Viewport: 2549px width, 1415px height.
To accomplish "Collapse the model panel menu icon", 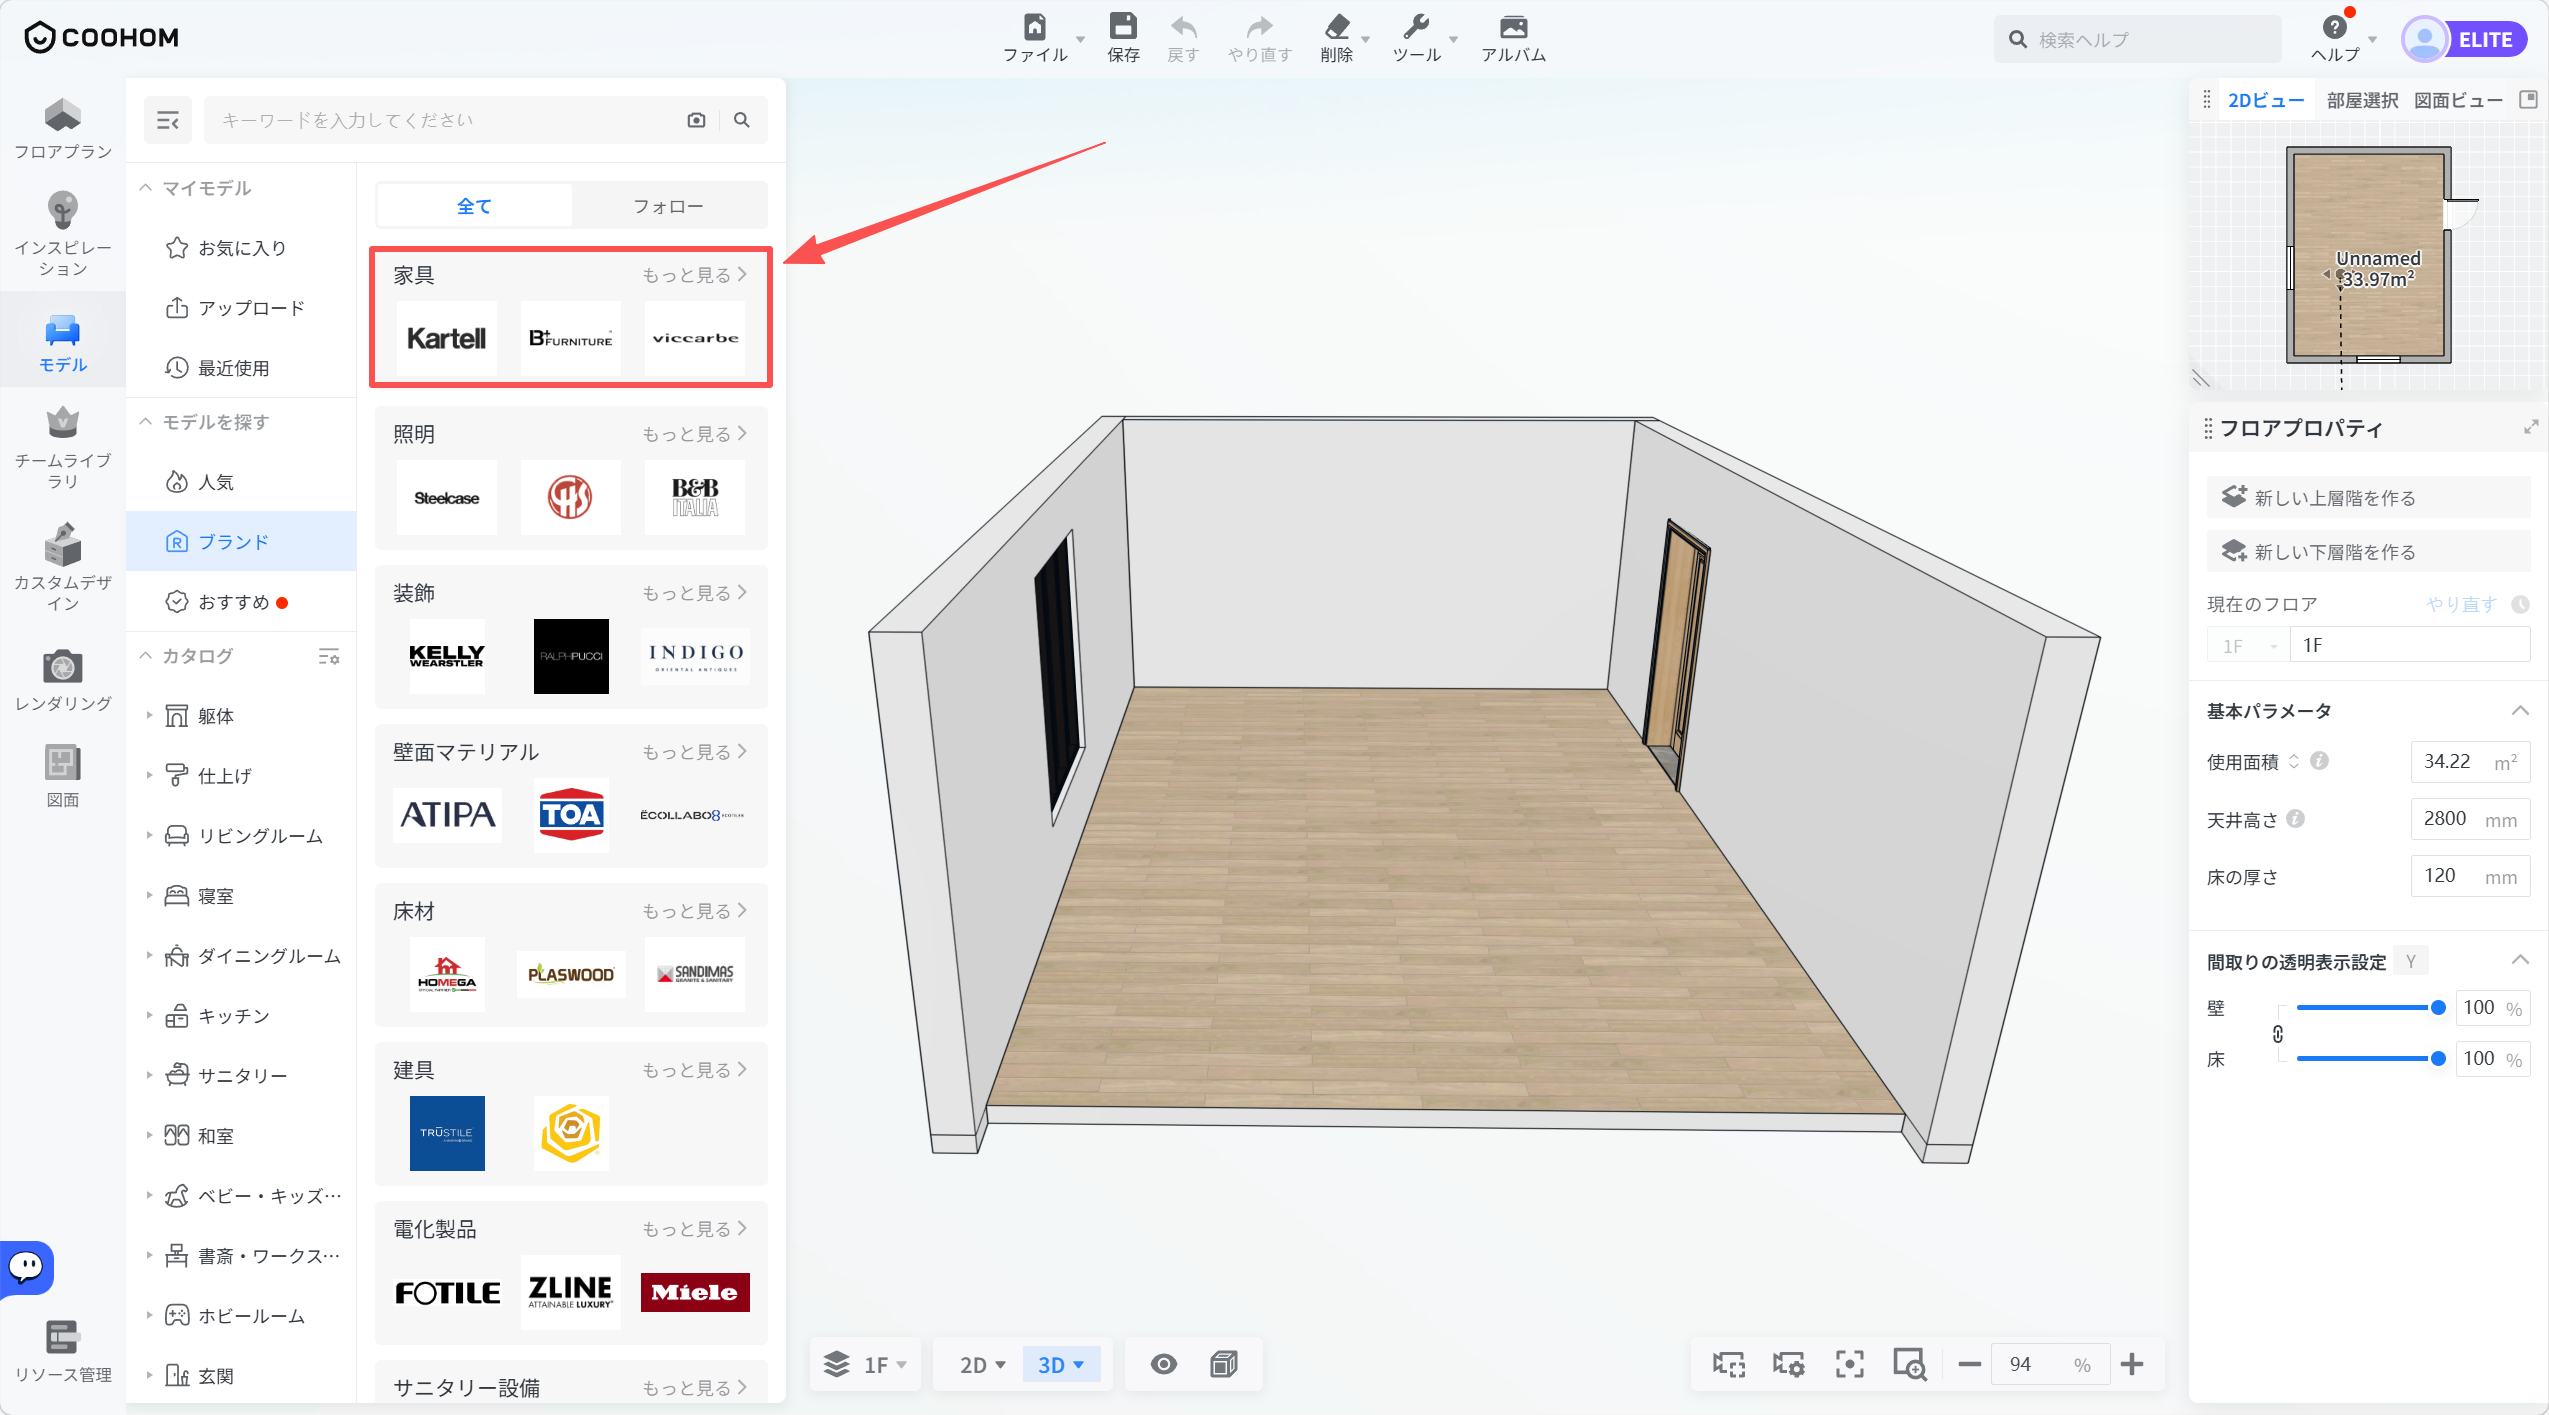I will click(x=168, y=121).
